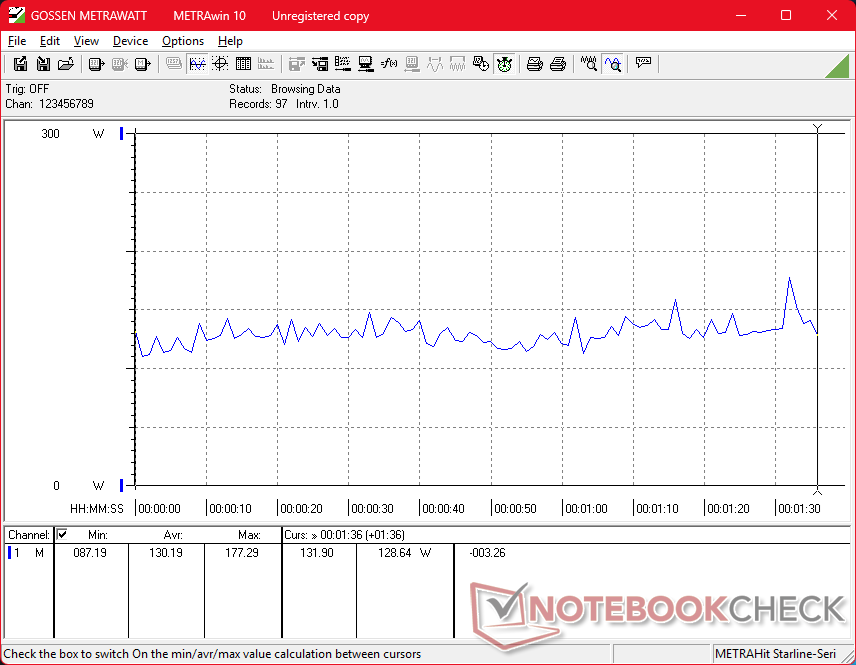
Task: Click the blue 300 W axis marker
Action: [122, 133]
